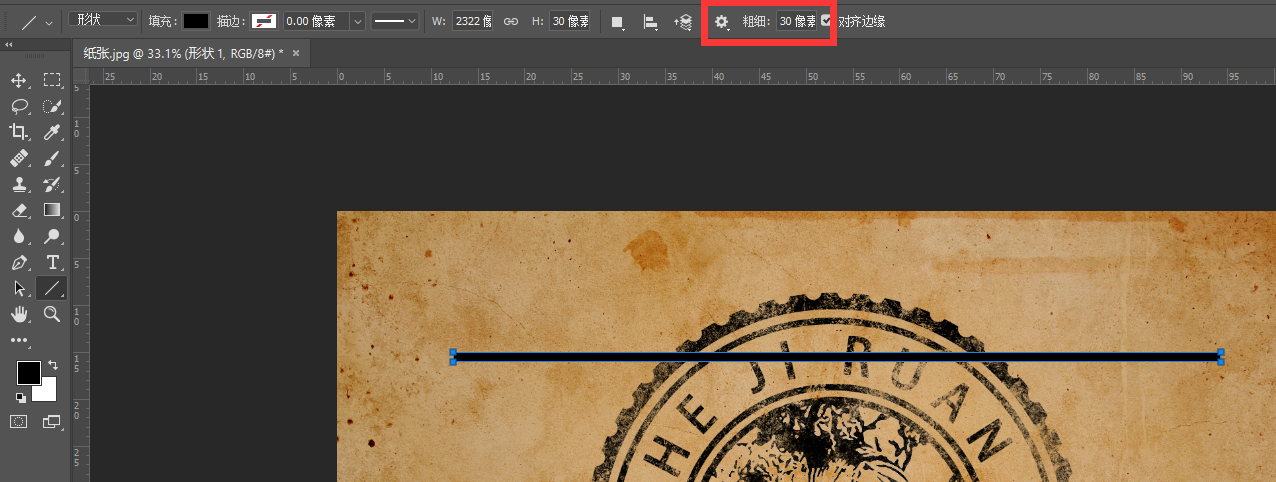This screenshot has width=1276, height=482.
Task: Select the Clone Stamp tool
Action: coord(18,184)
